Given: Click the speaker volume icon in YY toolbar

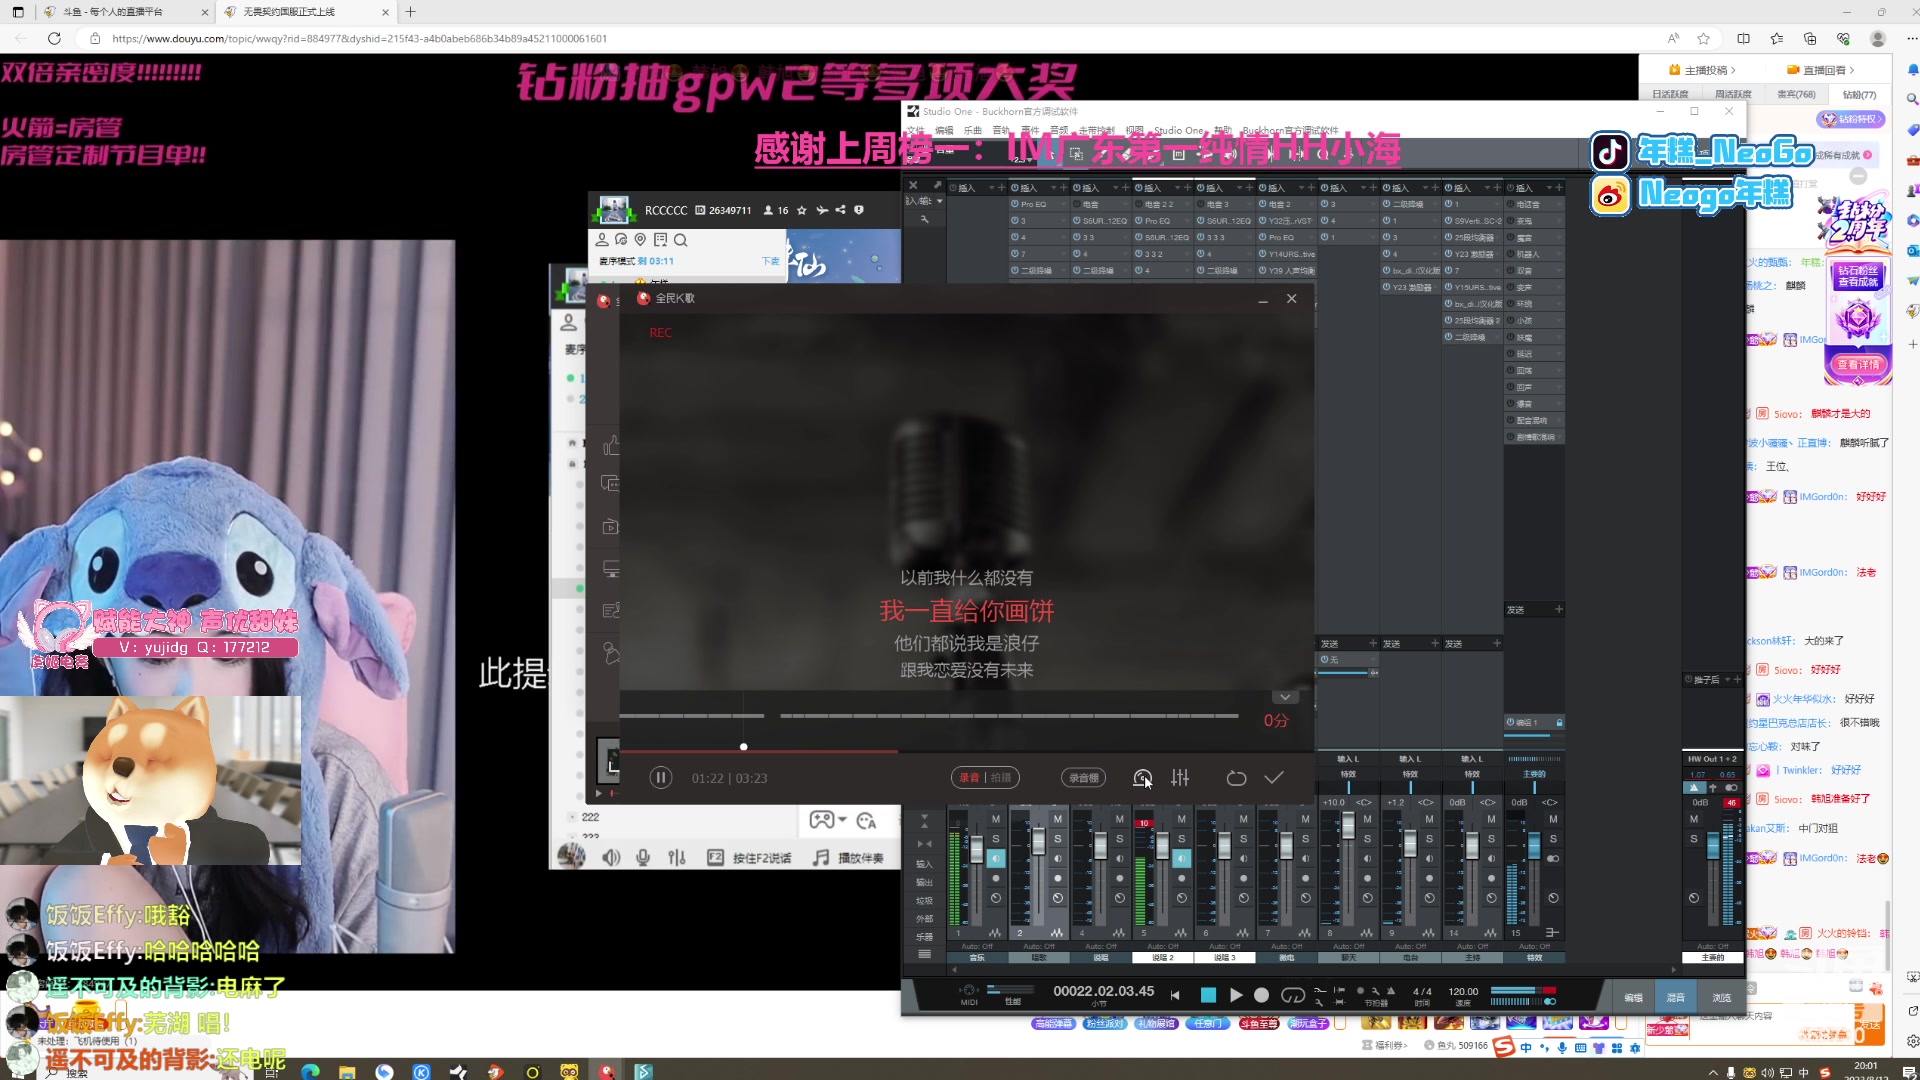Looking at the screenshot, I should [611, 857].
